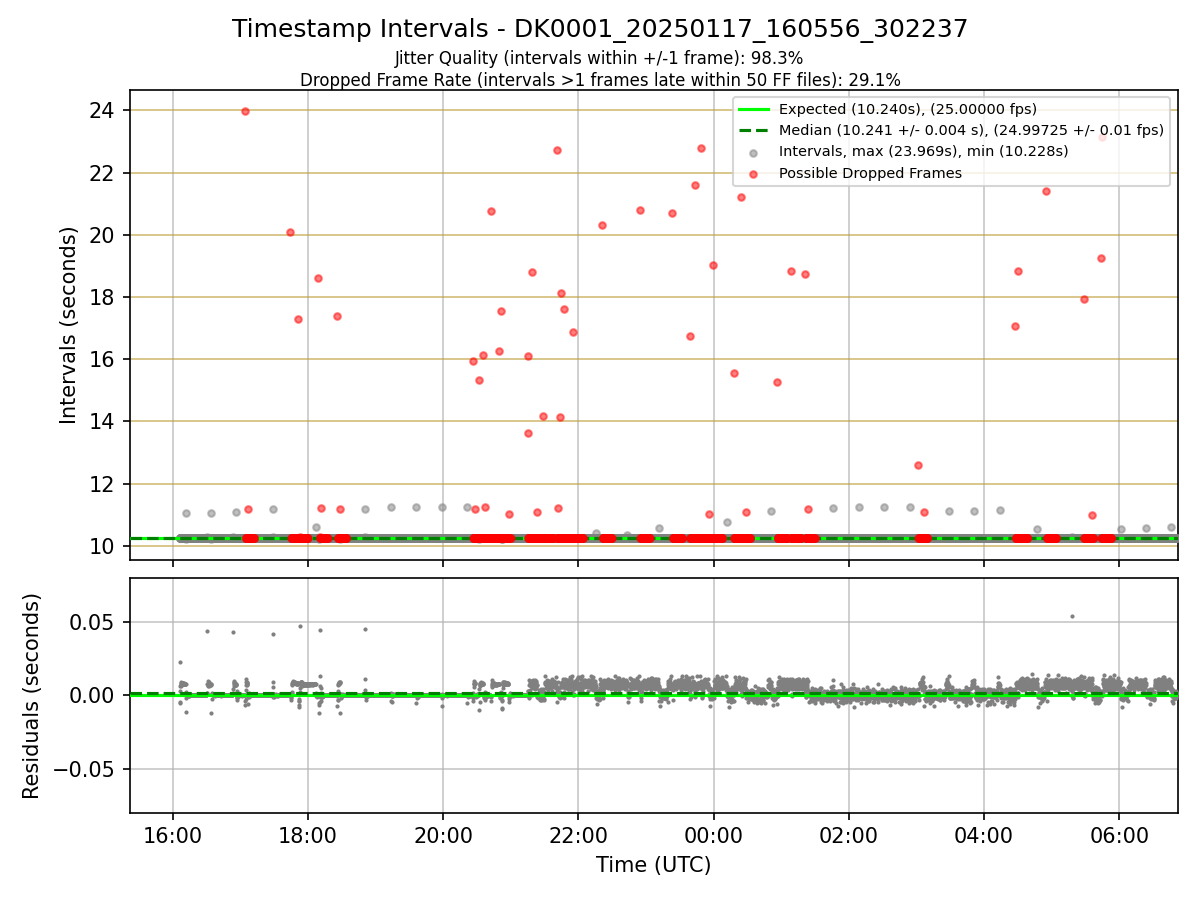Click legend entry 'Median (10.241 +/- 0.004 s)'
1200x900 pixels.
(x=971, y=130)
